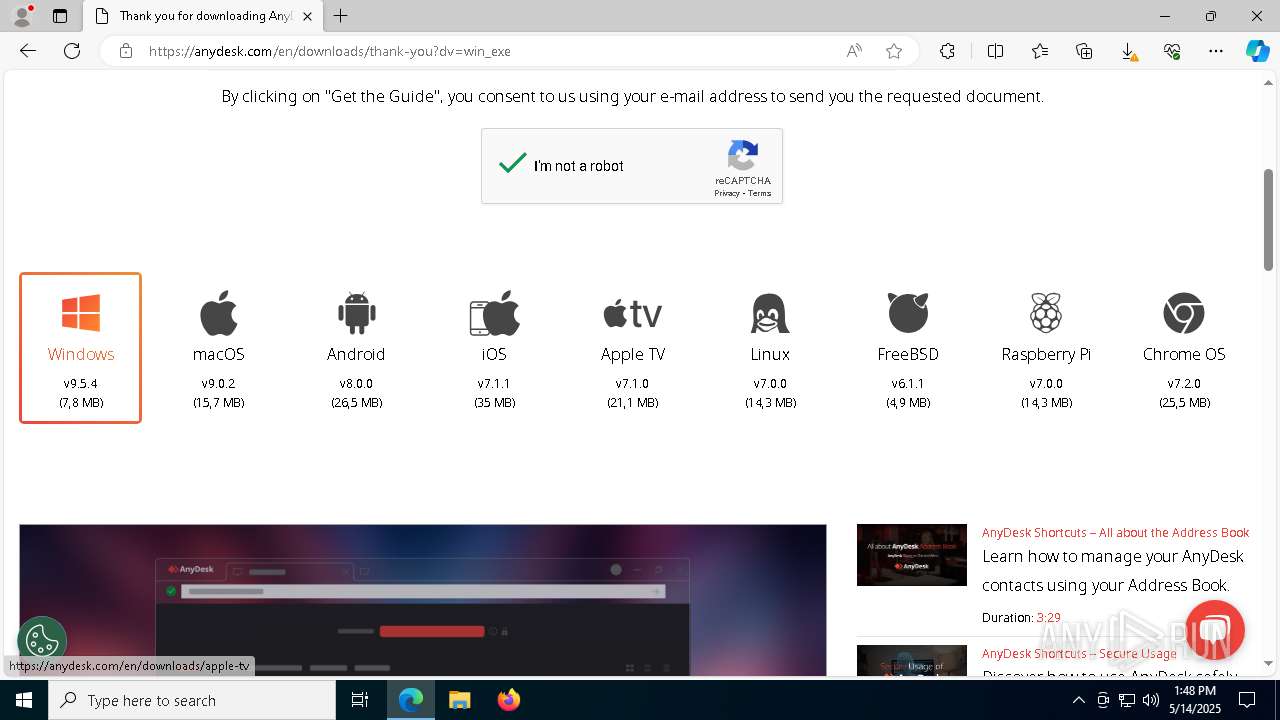Click the taskbar search box
The width and height of the screenshot is (1280, 720).
[192, 700]
